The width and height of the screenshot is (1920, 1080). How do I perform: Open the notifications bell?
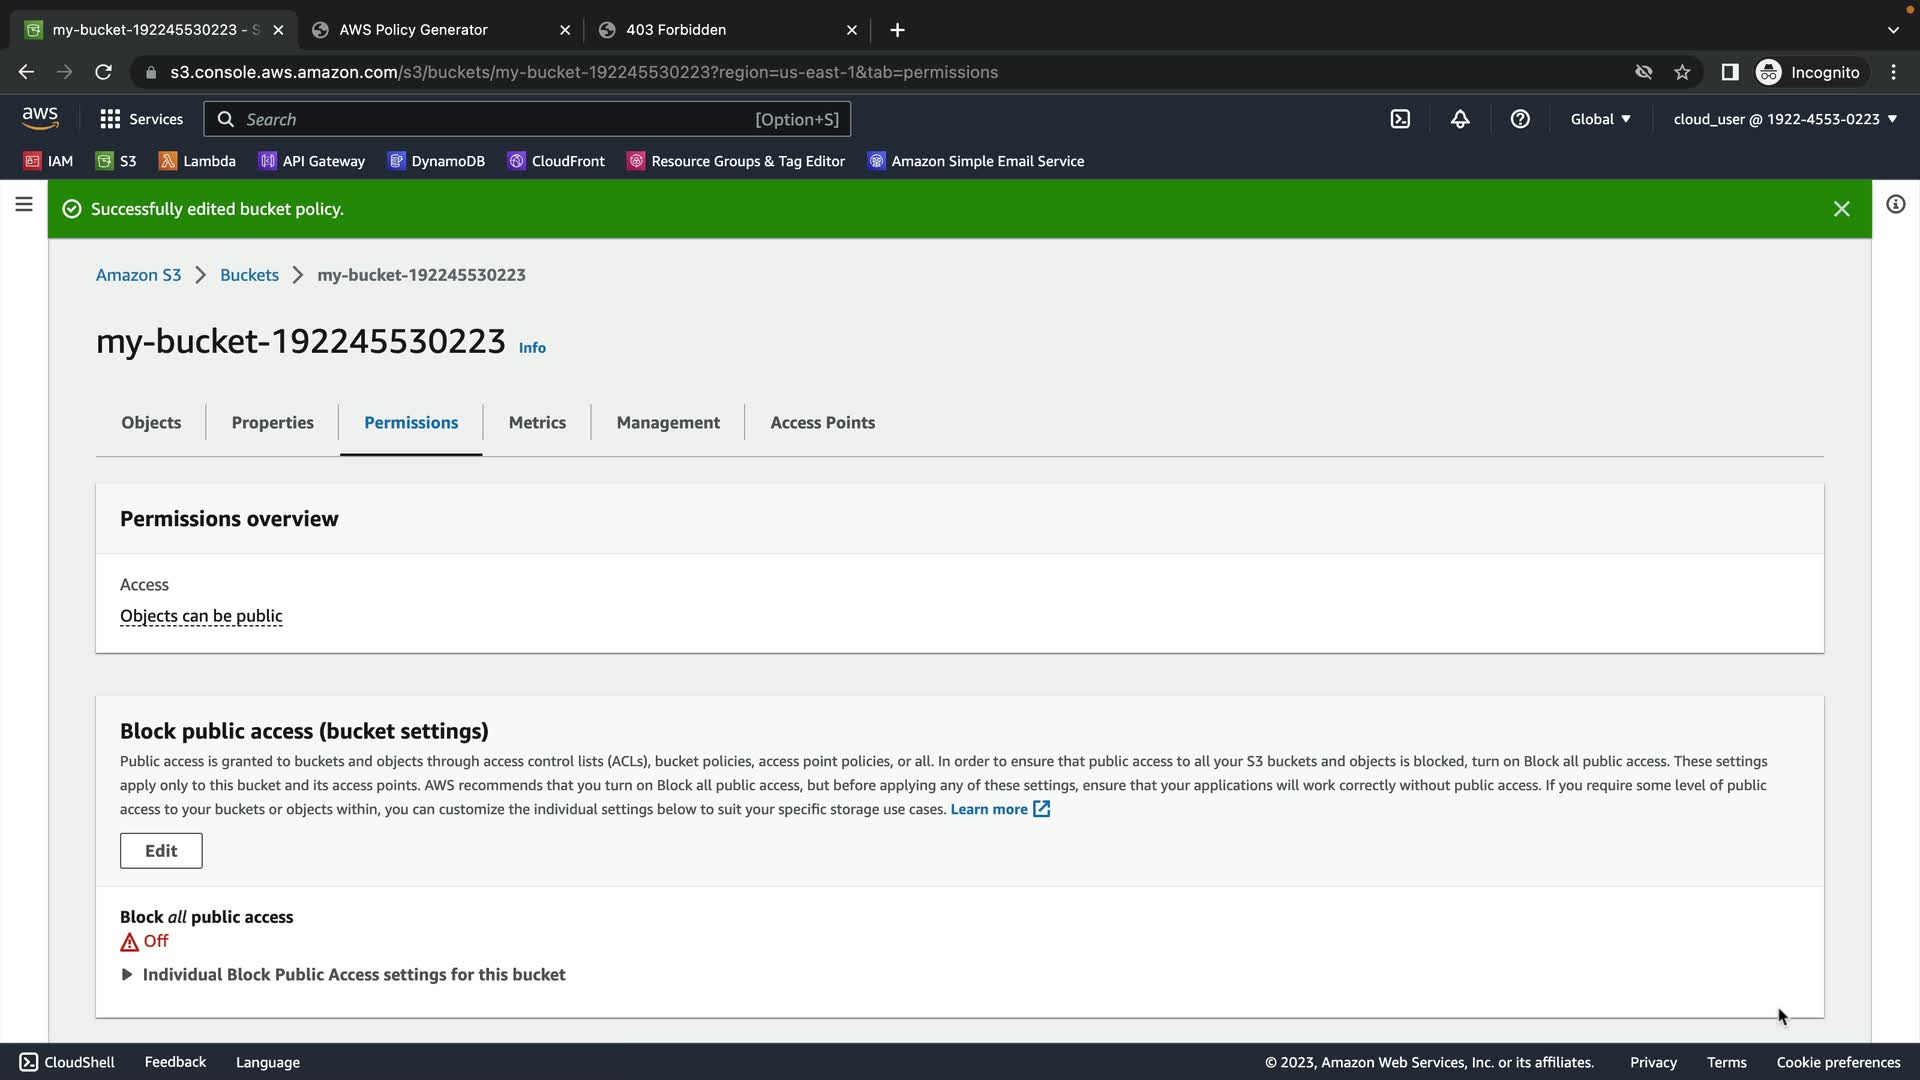[x=1460, y=119]
